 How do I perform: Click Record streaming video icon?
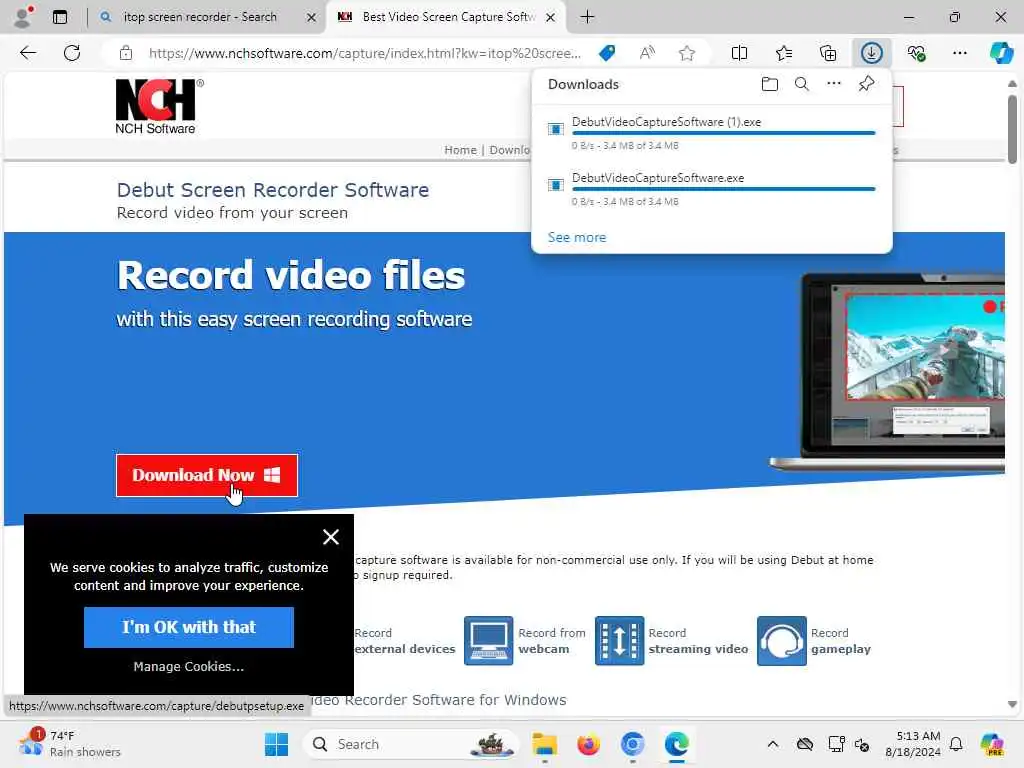pos(619,641)
